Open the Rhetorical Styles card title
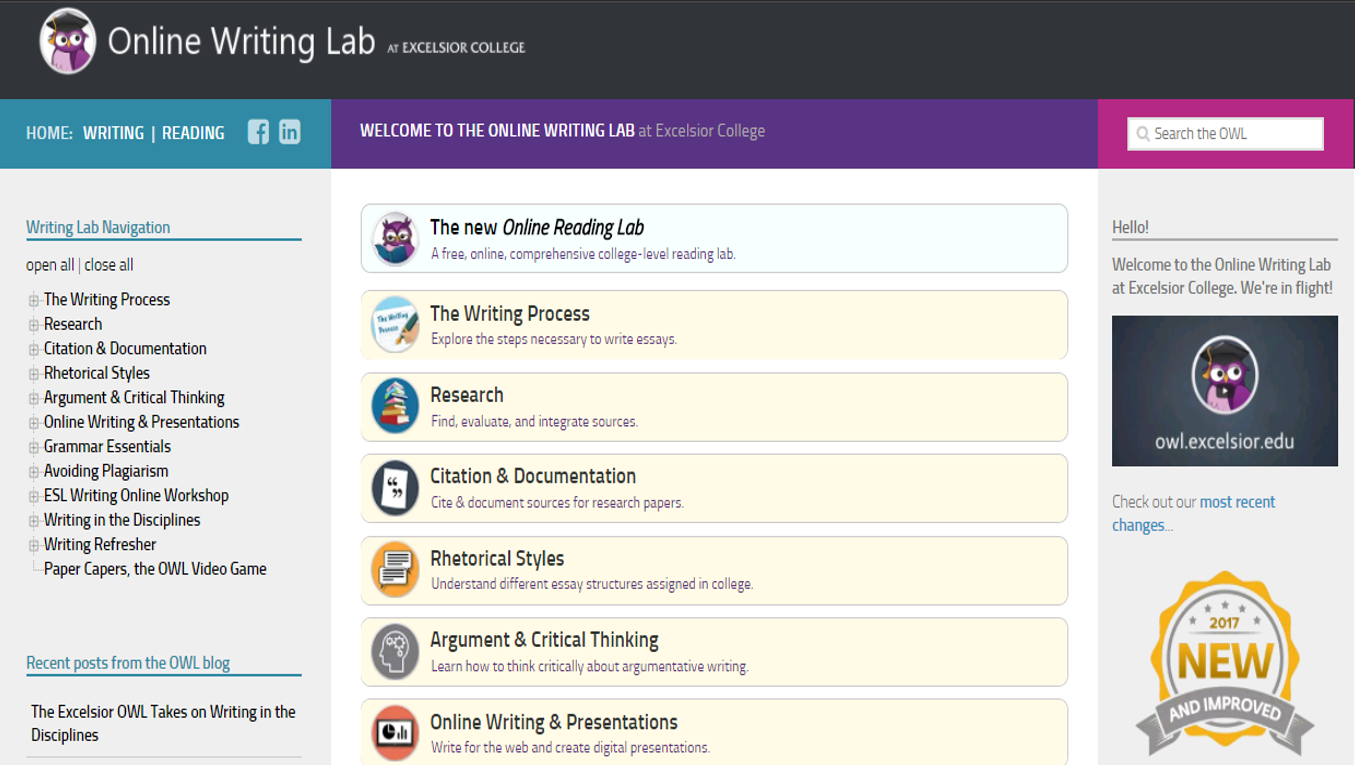Viewport: 1355px width, 765px height. 497,559
